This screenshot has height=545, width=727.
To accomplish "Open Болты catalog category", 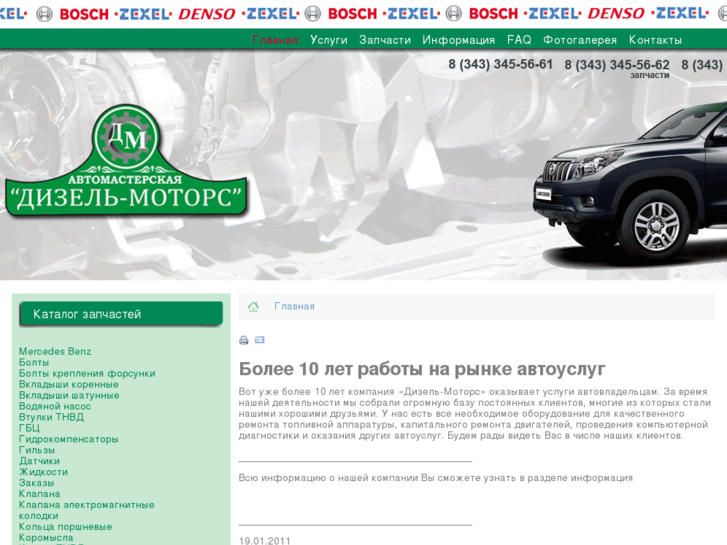I will point(34,362).
